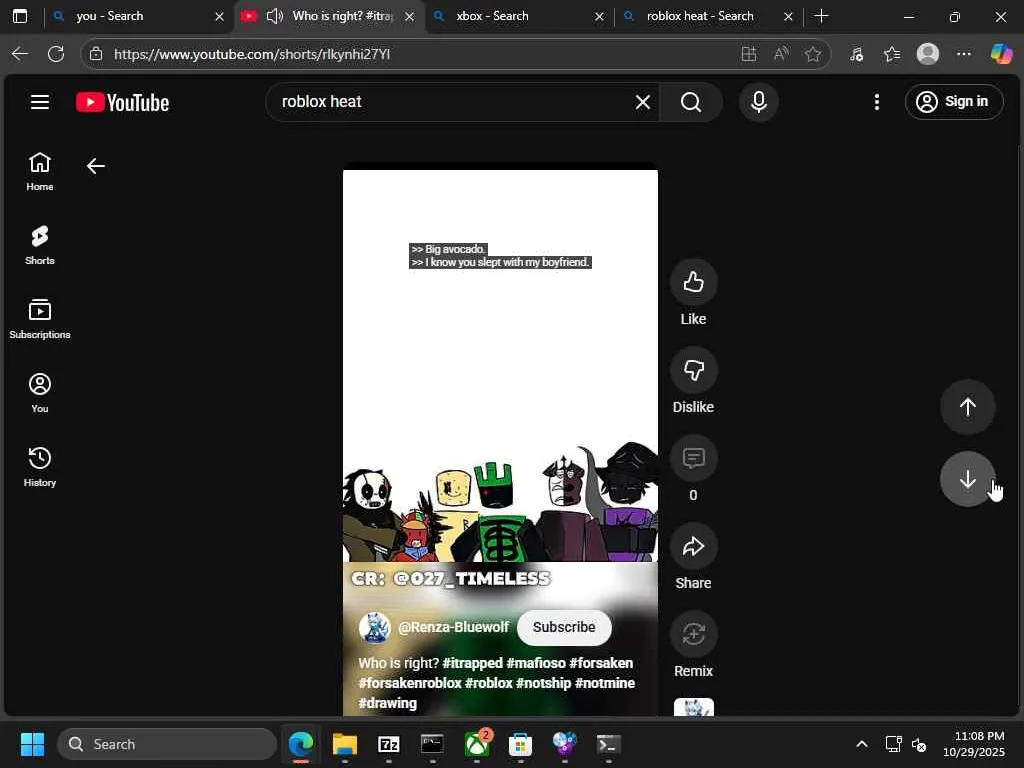This screenshot has width=1024, height=768.
Task: Subscribe to @Renza-Bluewolf
Action: point(564,627)
